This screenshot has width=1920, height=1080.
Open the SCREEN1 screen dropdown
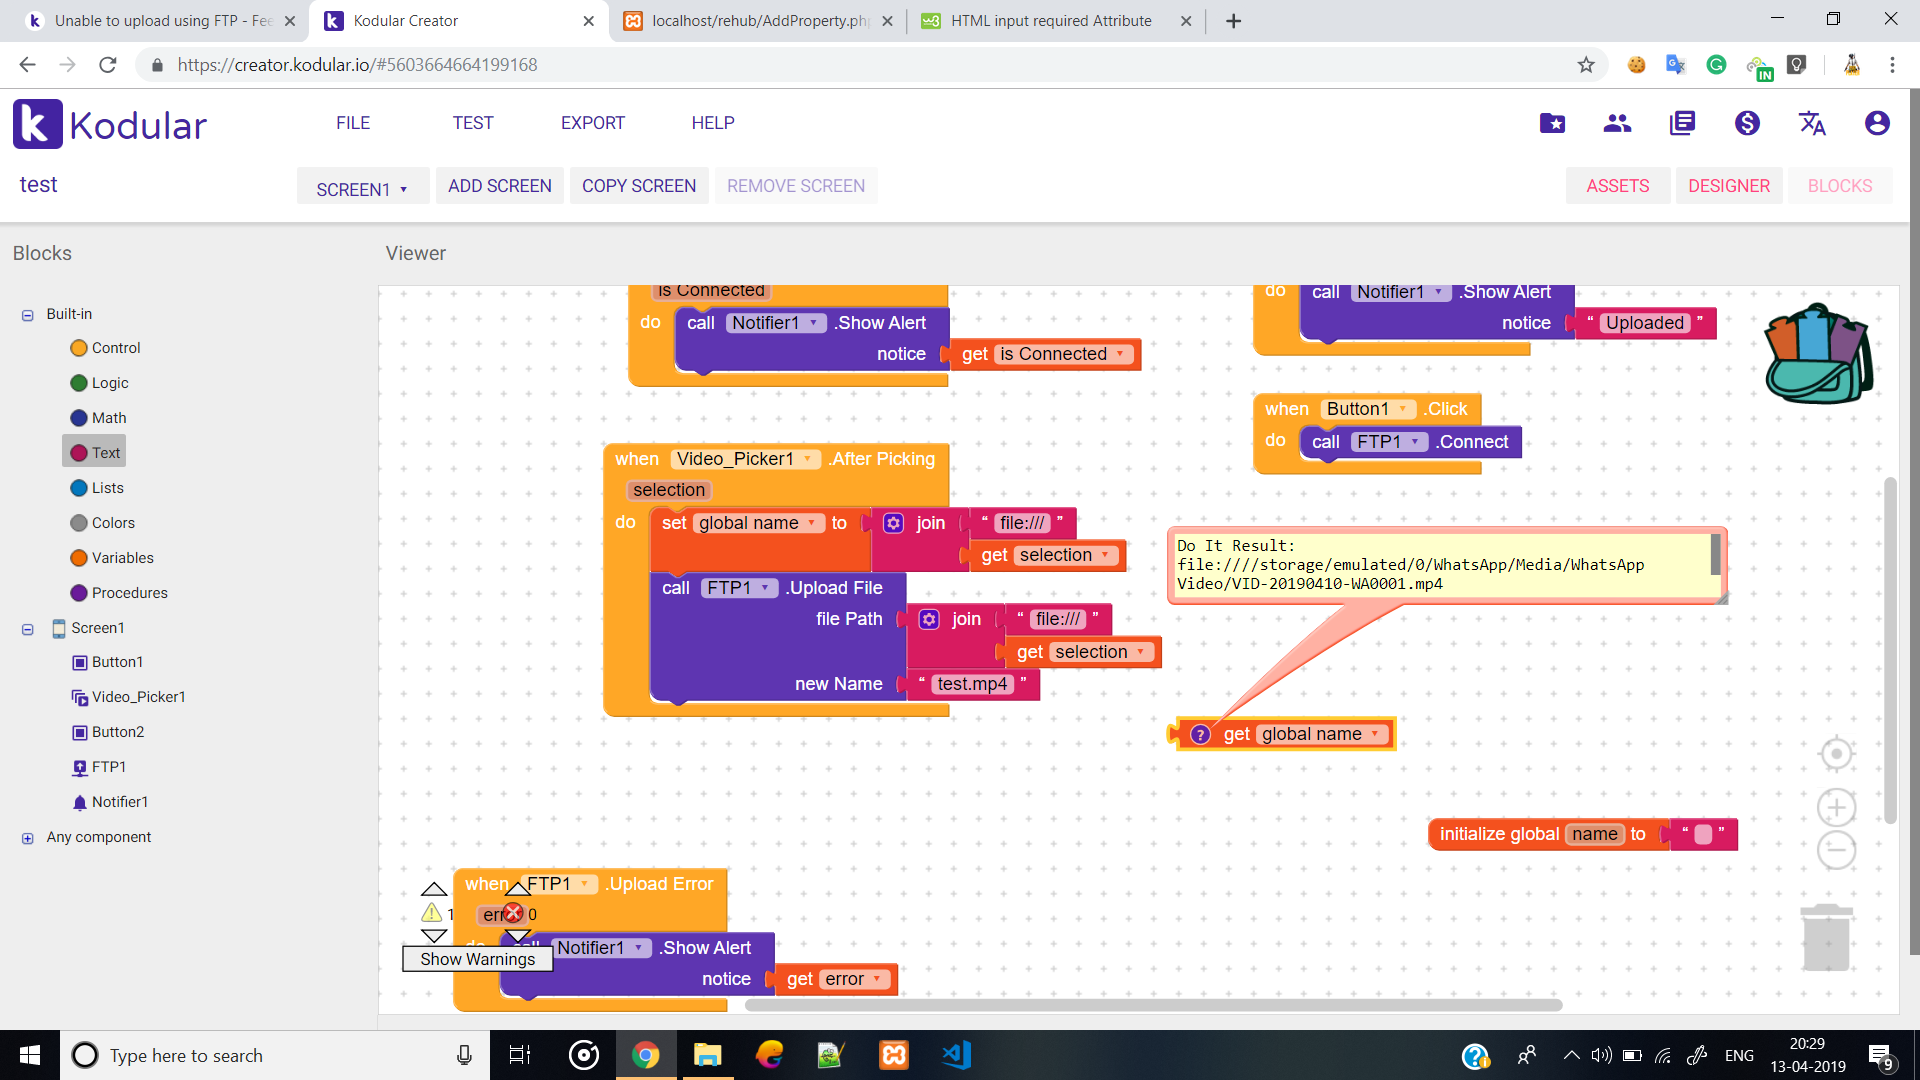coord(363,188)
